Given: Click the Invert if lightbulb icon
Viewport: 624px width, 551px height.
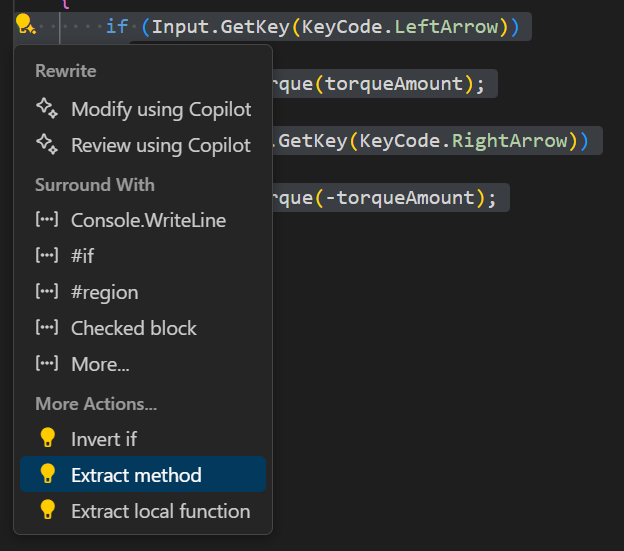Looking at the screenshot, I should (x=47, y=439).
